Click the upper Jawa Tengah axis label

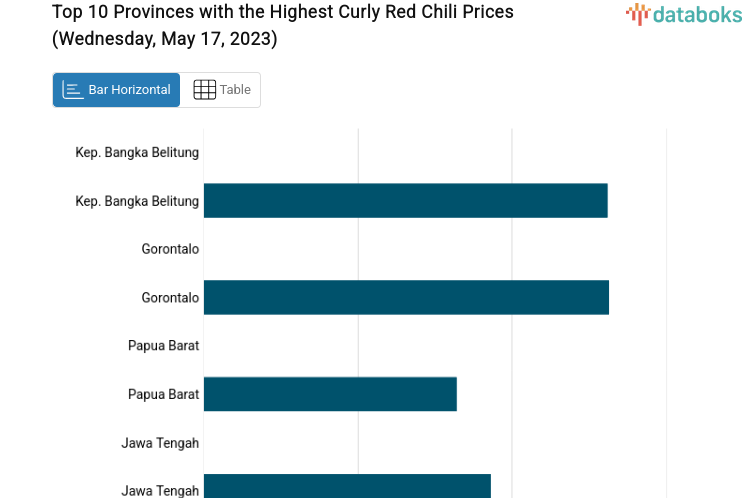[160, 443]
